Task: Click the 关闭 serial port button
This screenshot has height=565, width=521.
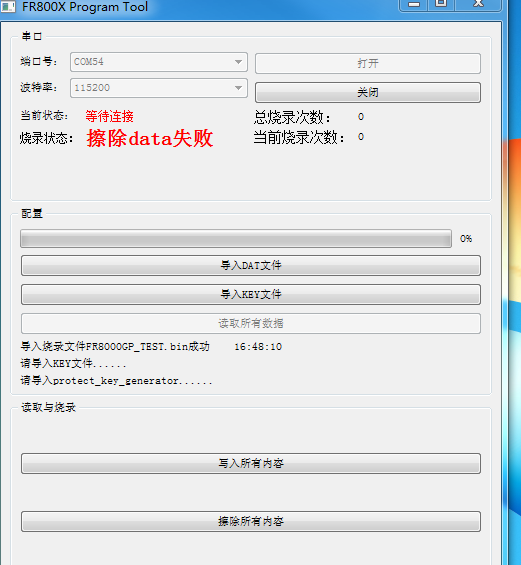Action: [x=368, y=92]
